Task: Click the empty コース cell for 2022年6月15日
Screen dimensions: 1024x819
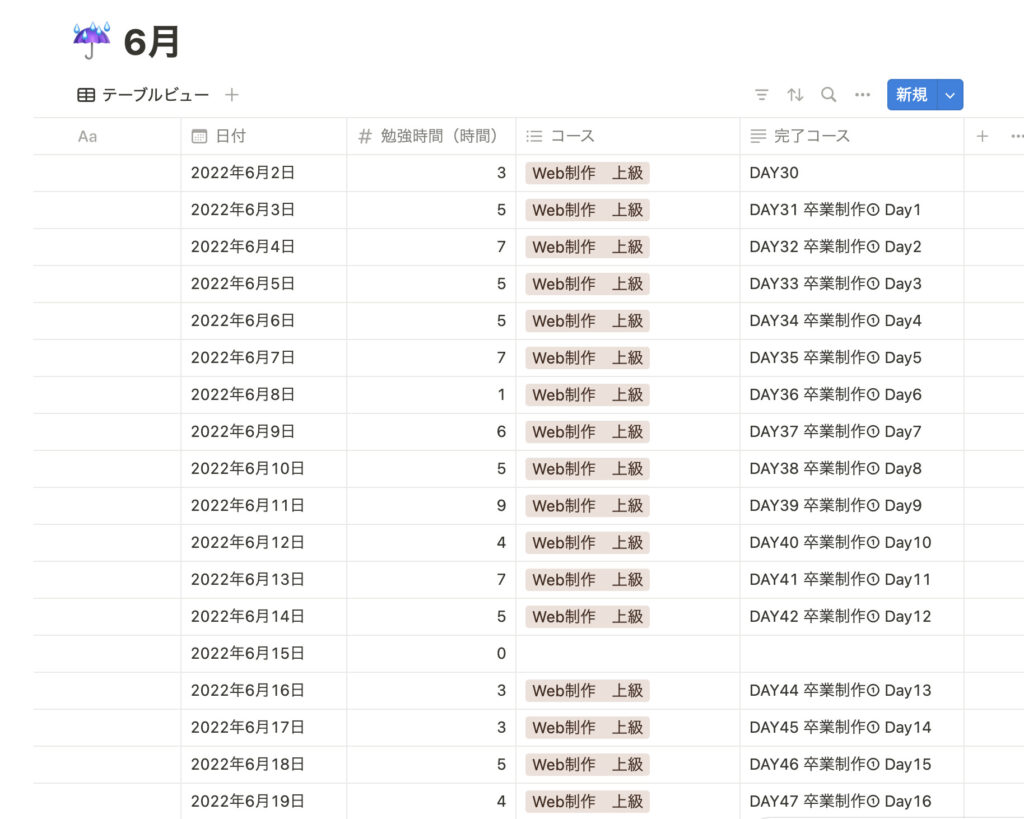Action: coord(627,654)
